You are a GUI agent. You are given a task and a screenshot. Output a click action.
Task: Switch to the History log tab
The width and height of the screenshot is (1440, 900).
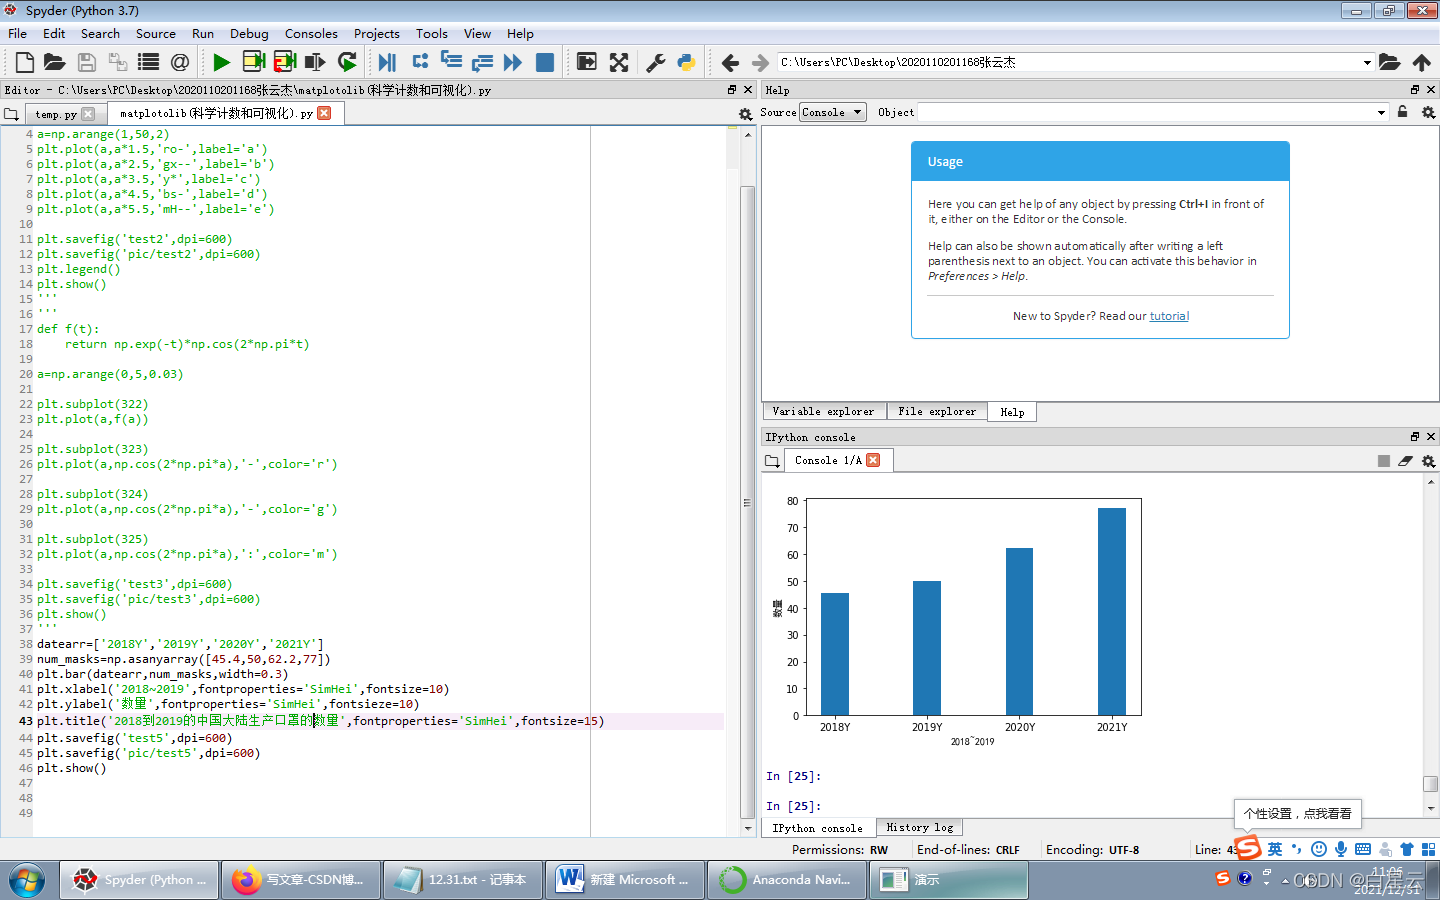point(919,827)
